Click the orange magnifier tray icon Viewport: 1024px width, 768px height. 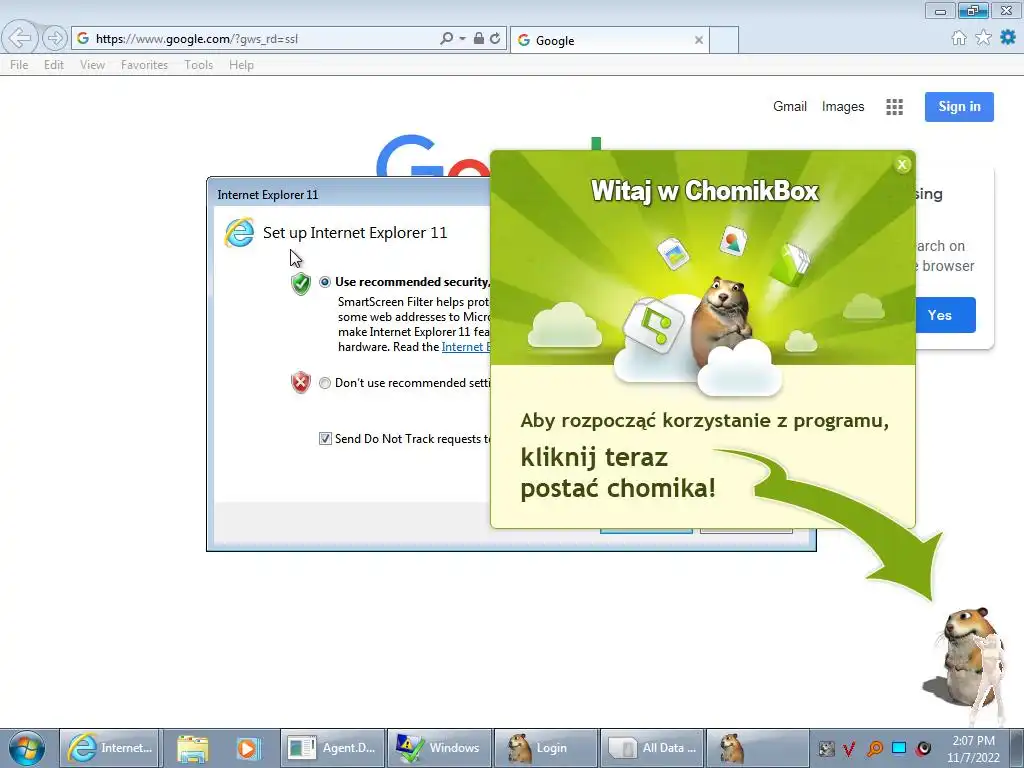874,748
